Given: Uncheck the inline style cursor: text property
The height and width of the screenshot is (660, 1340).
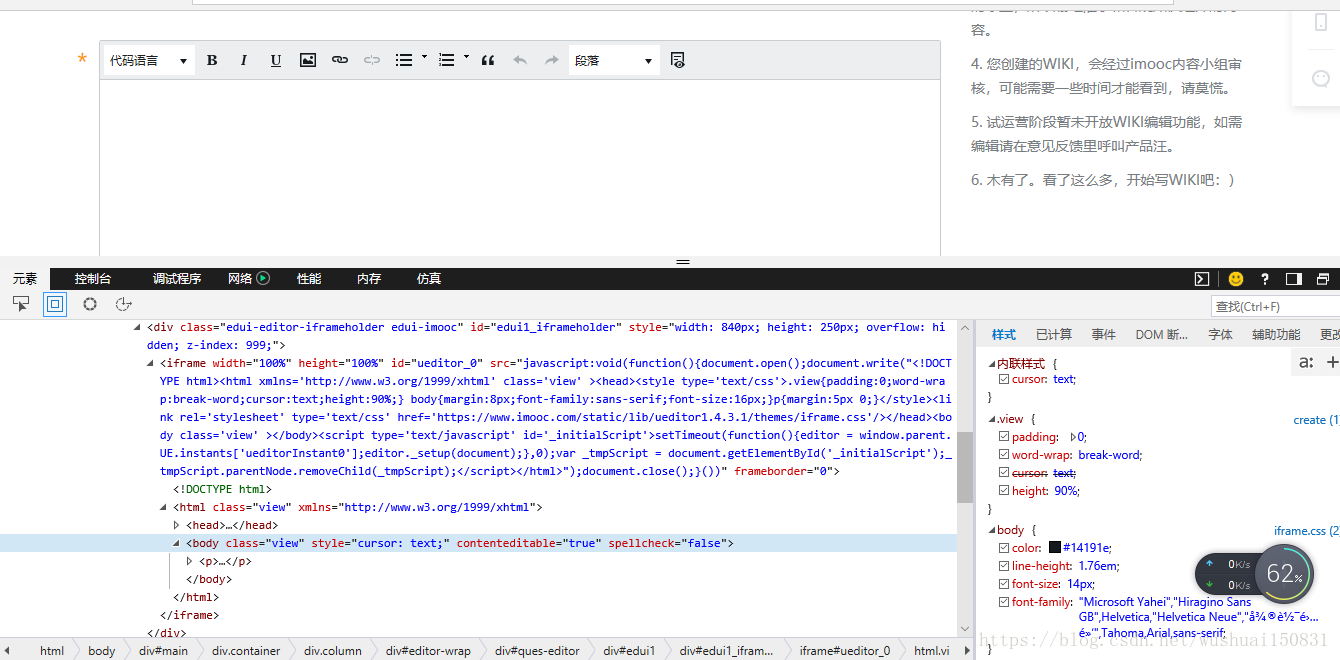Looking at the screenshot, I should [1005, 380].
